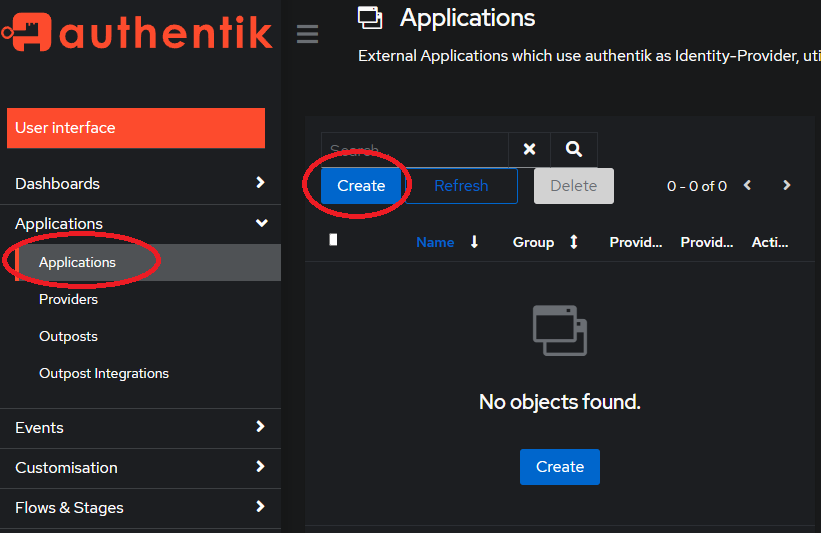Open Providers in sidebar
Viewport: 821px width, 533px height.
(69, 299)
